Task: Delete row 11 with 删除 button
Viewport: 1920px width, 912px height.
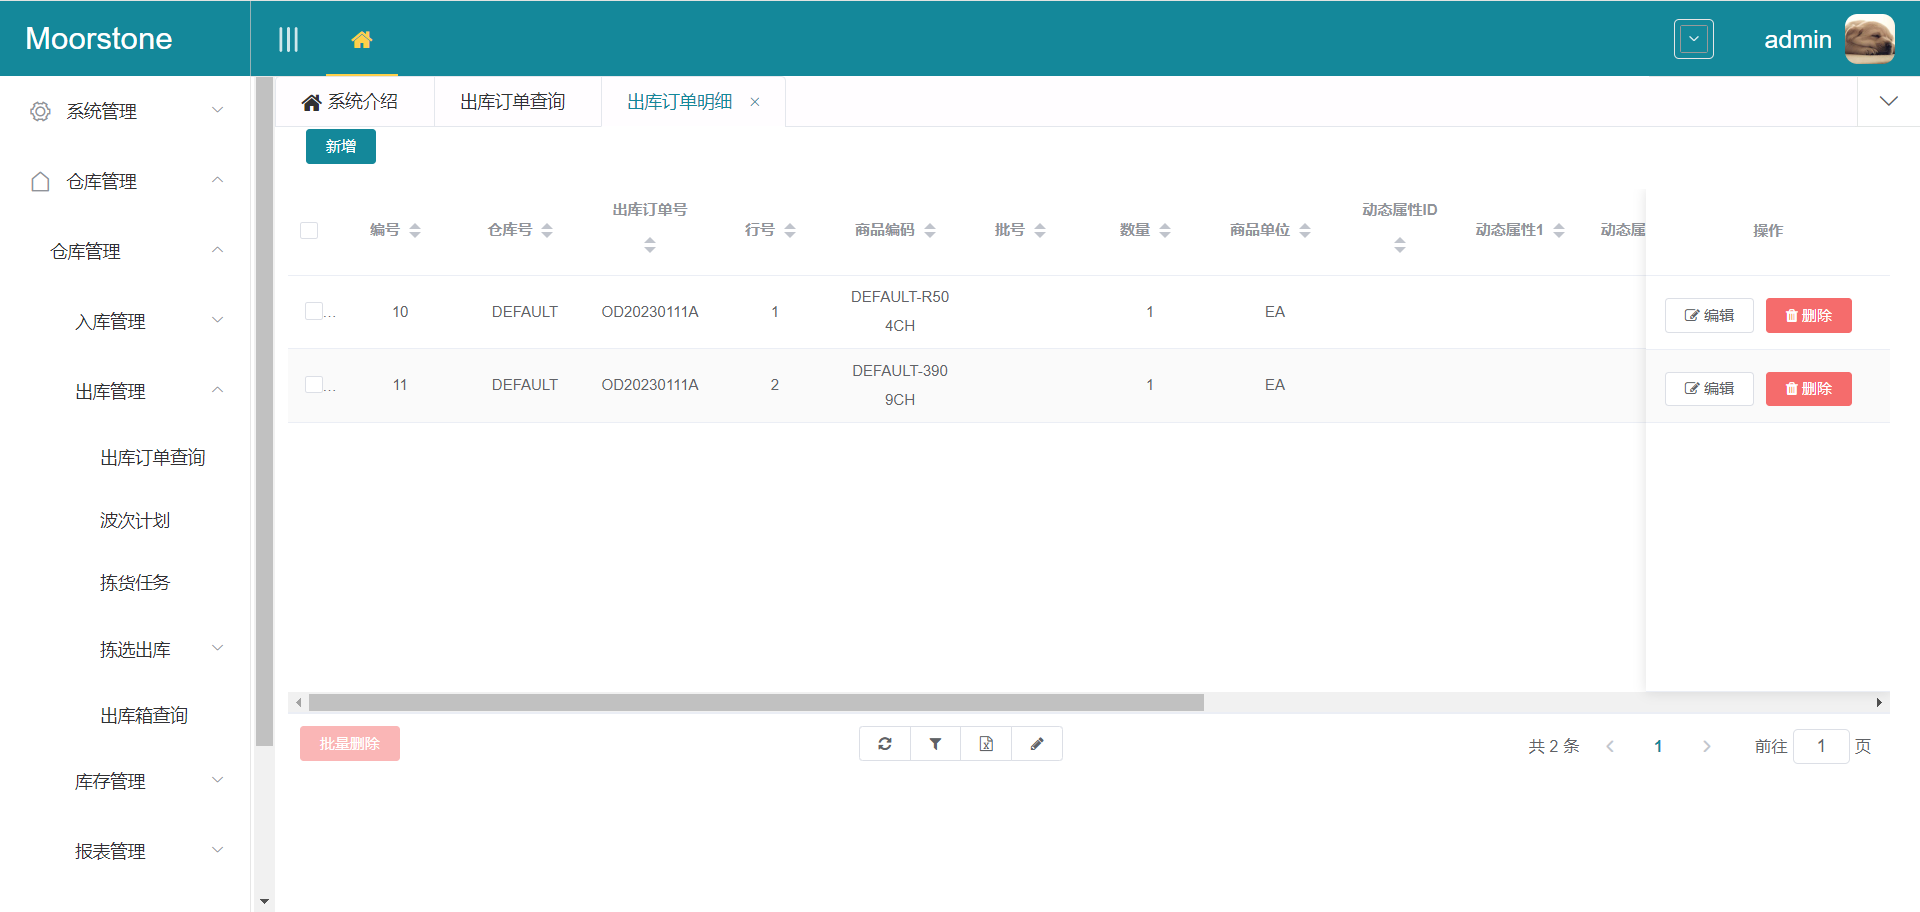Action: click(x=1808, y=389)
